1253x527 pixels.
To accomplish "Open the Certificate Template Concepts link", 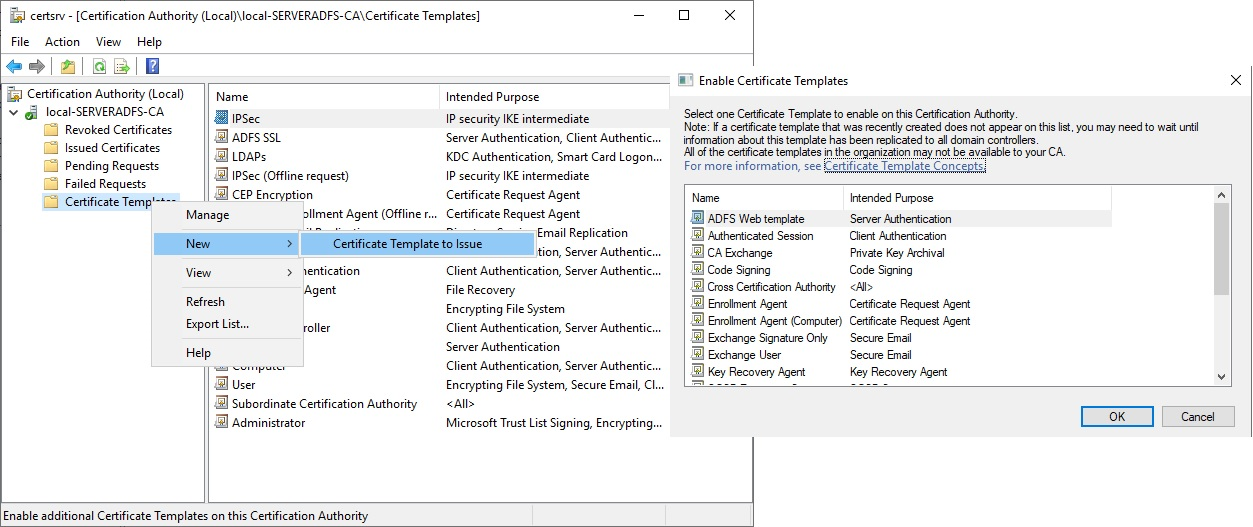I will click(904, 166).
